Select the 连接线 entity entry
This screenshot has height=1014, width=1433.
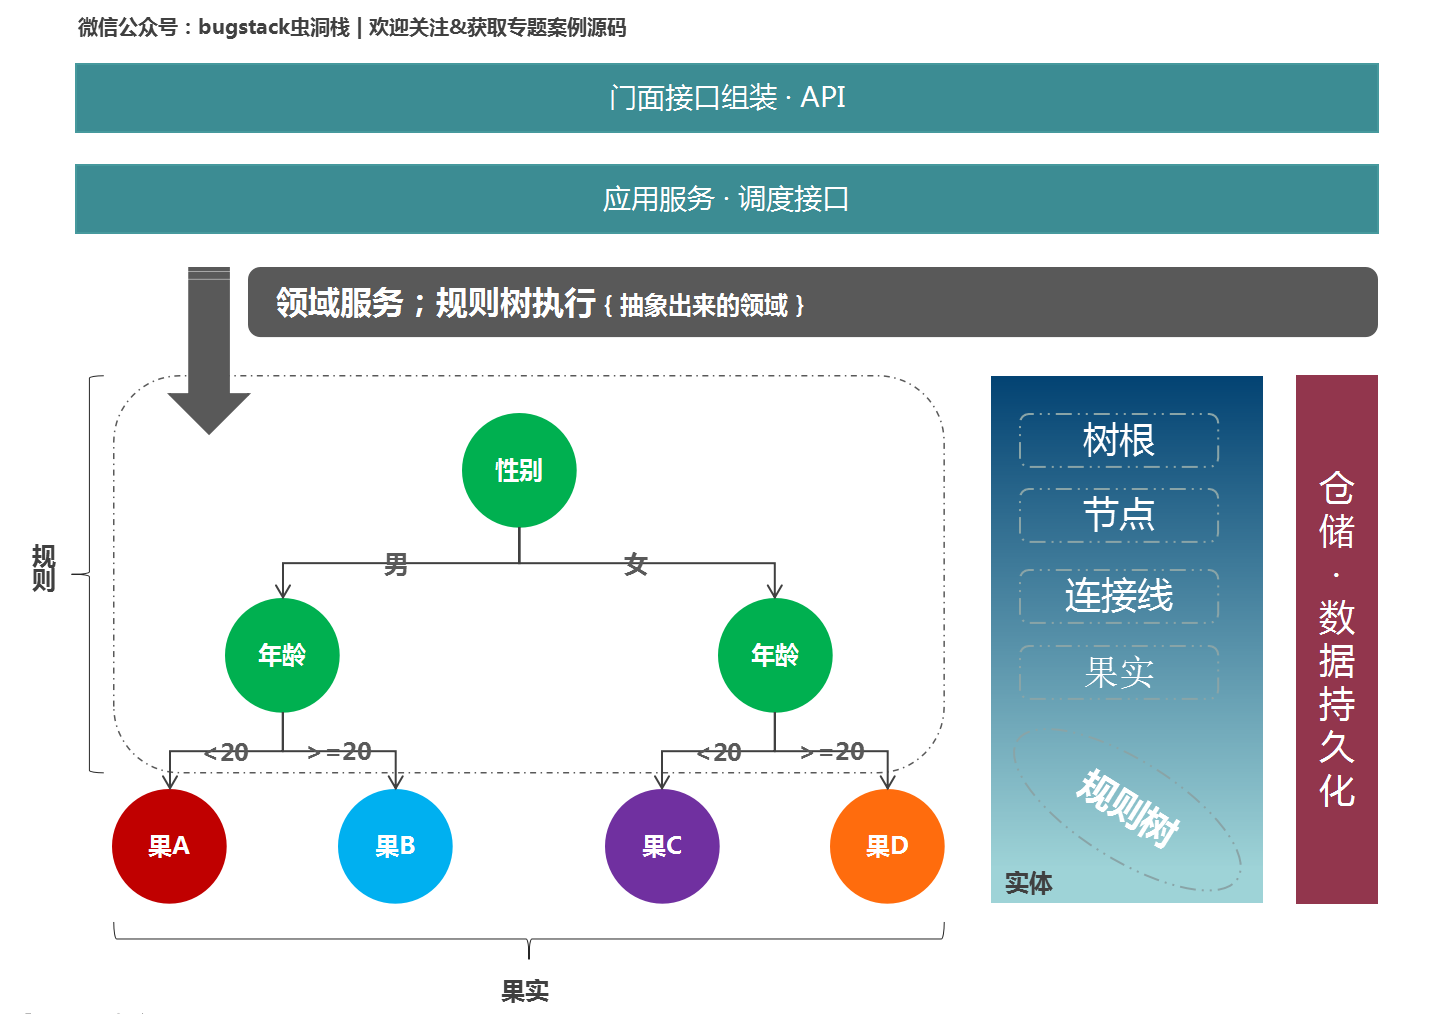click(x=1118, y=595)
